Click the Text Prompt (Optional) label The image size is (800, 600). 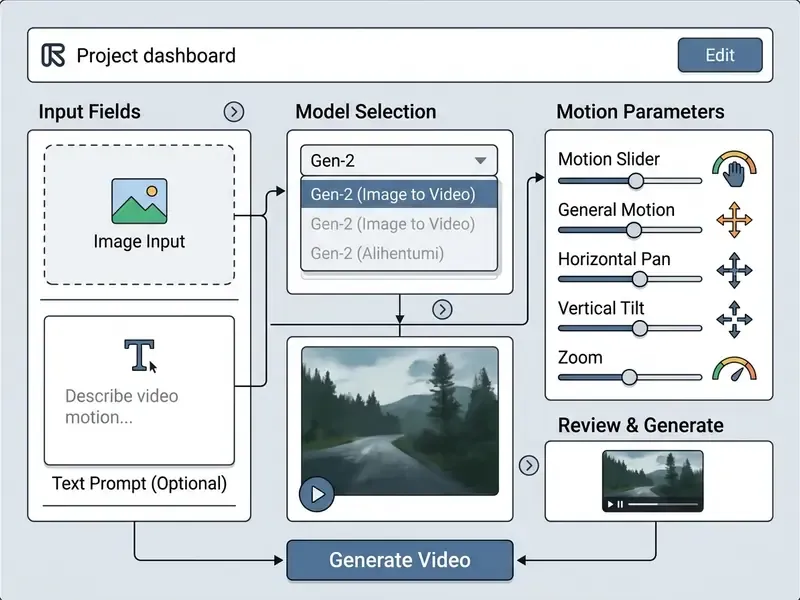pos(139,483)
